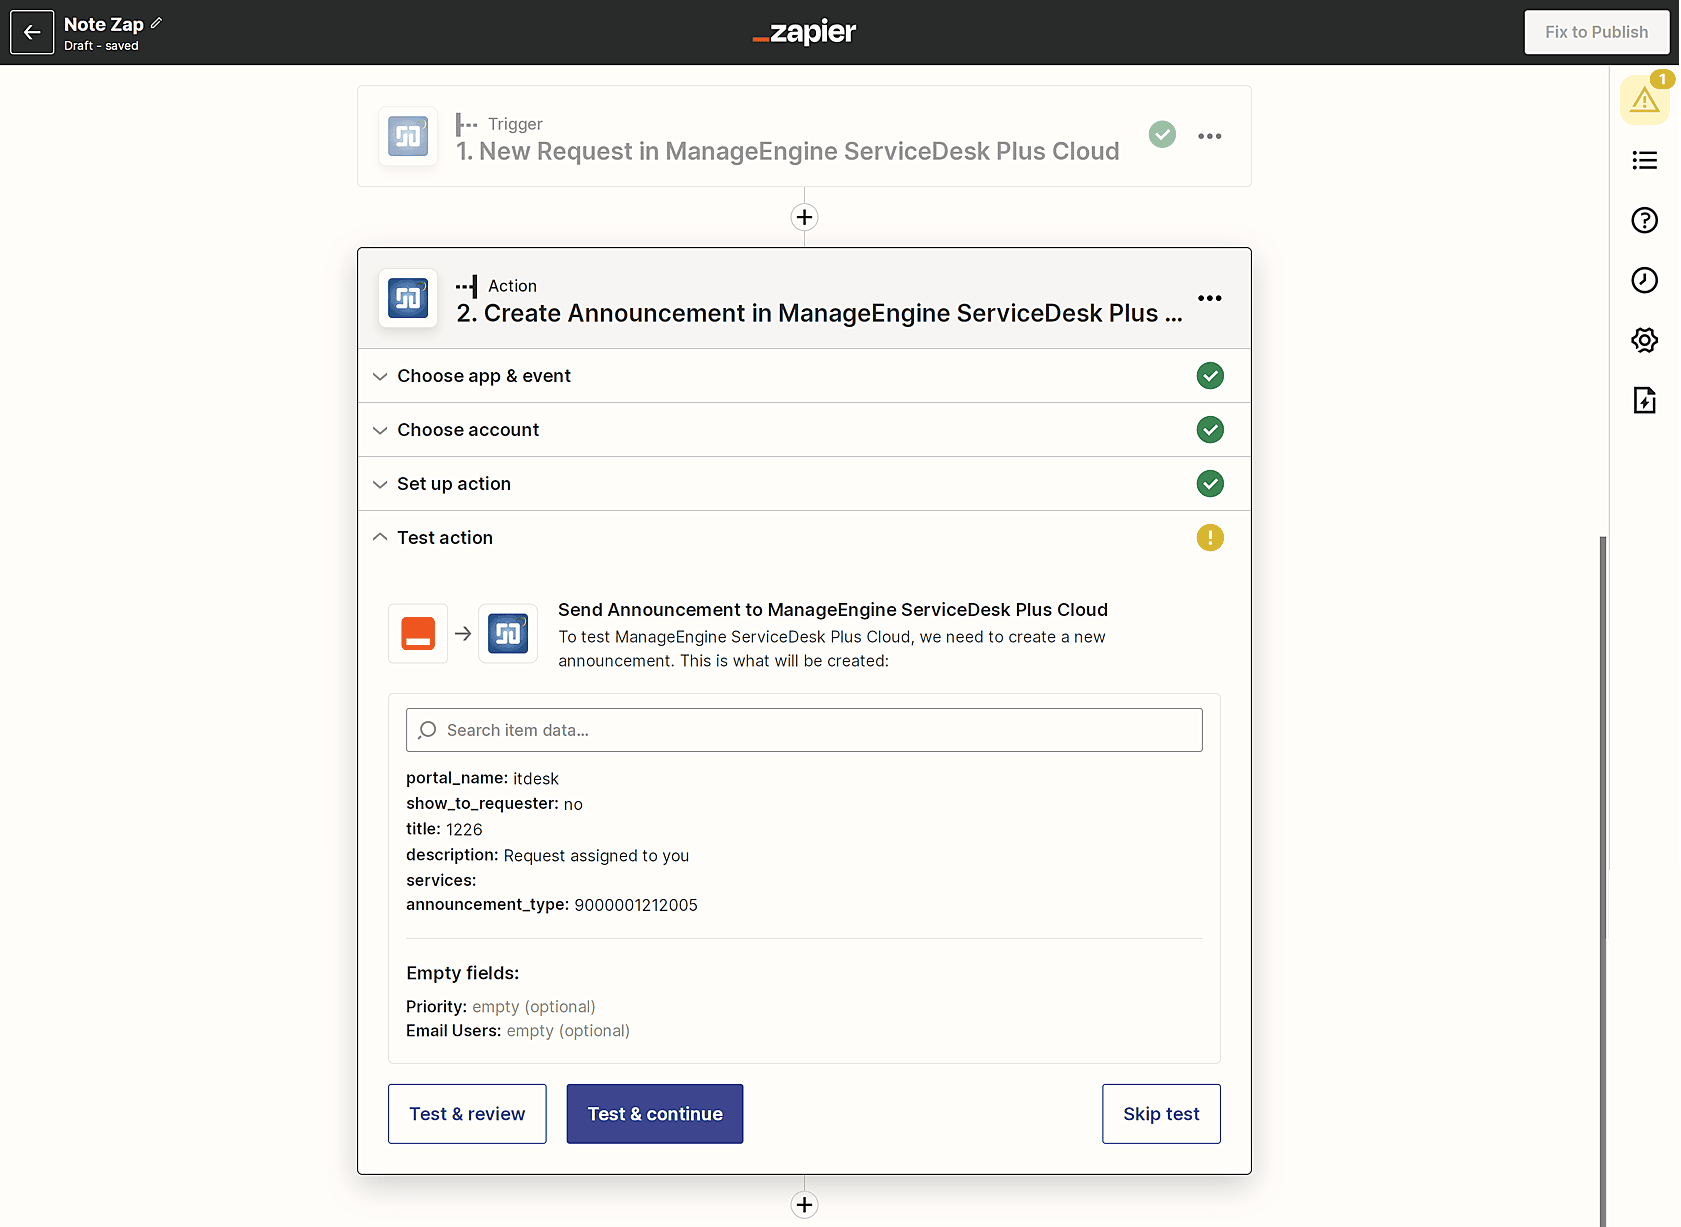Open the warning alerts panel in sidebar

pyautogui.click(x=1644, y=100)
